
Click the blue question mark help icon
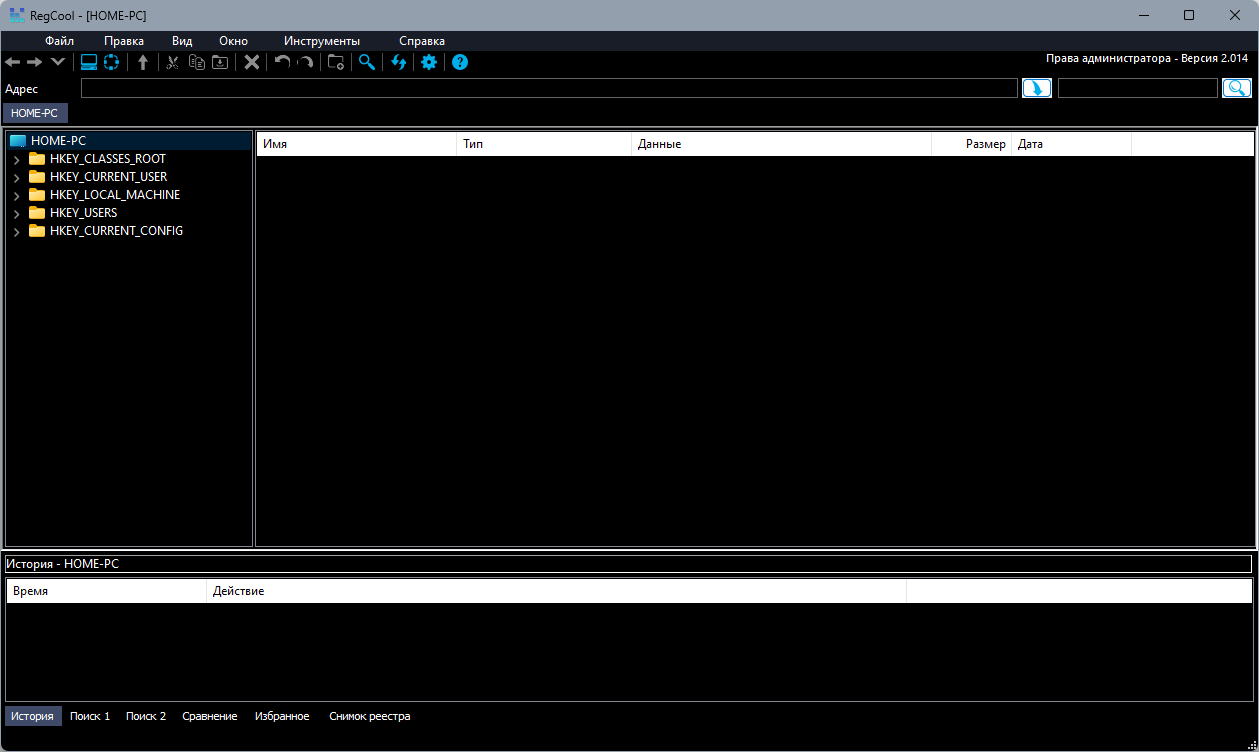point(460,62)
